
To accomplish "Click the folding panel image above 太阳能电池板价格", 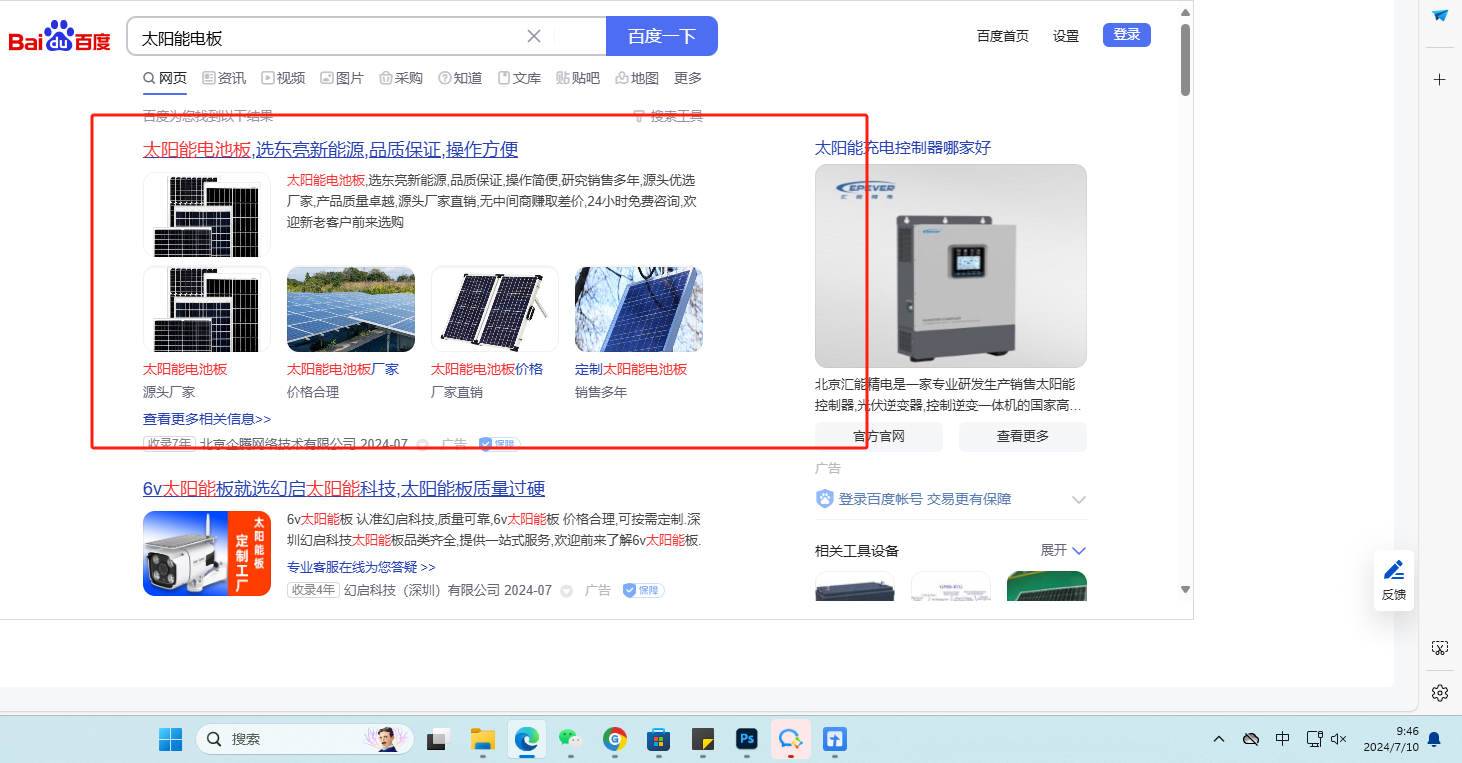I will click(495, 309).
